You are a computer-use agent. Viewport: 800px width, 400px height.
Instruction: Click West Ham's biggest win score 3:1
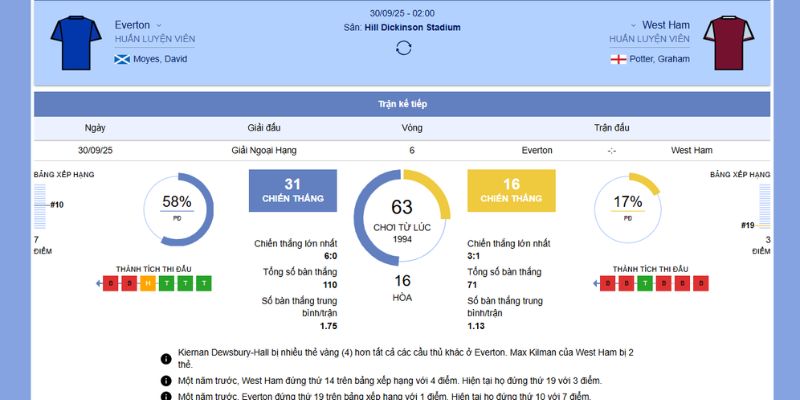click(x=473, y=256)
